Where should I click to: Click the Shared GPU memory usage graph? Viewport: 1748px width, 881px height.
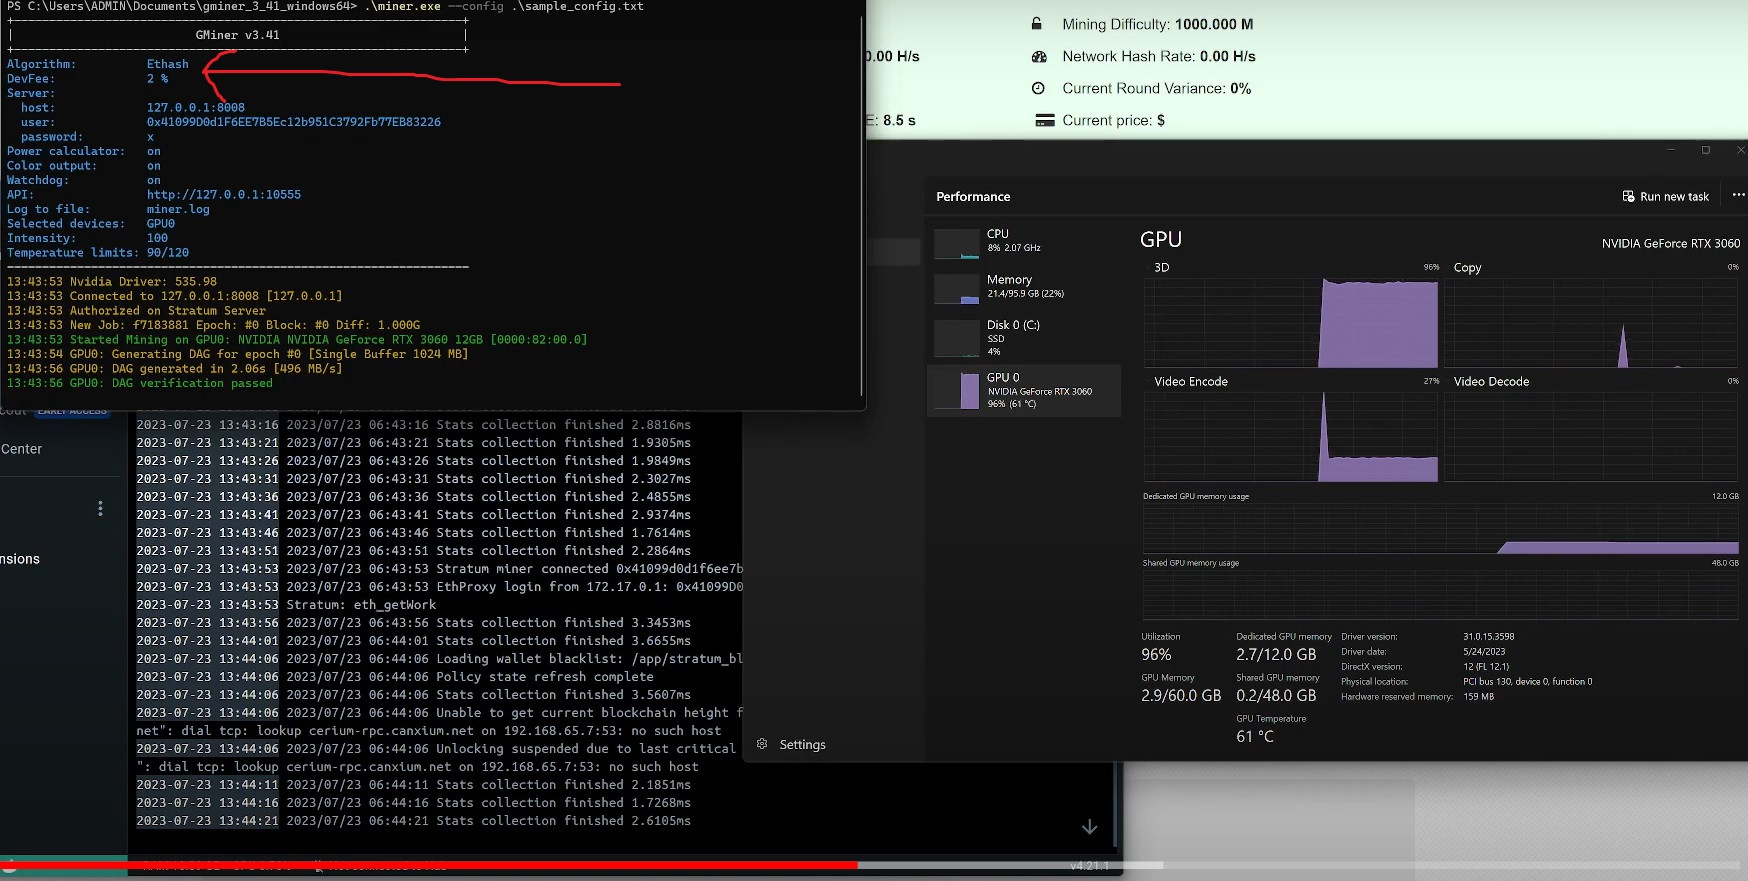[x=1440, y=595]
